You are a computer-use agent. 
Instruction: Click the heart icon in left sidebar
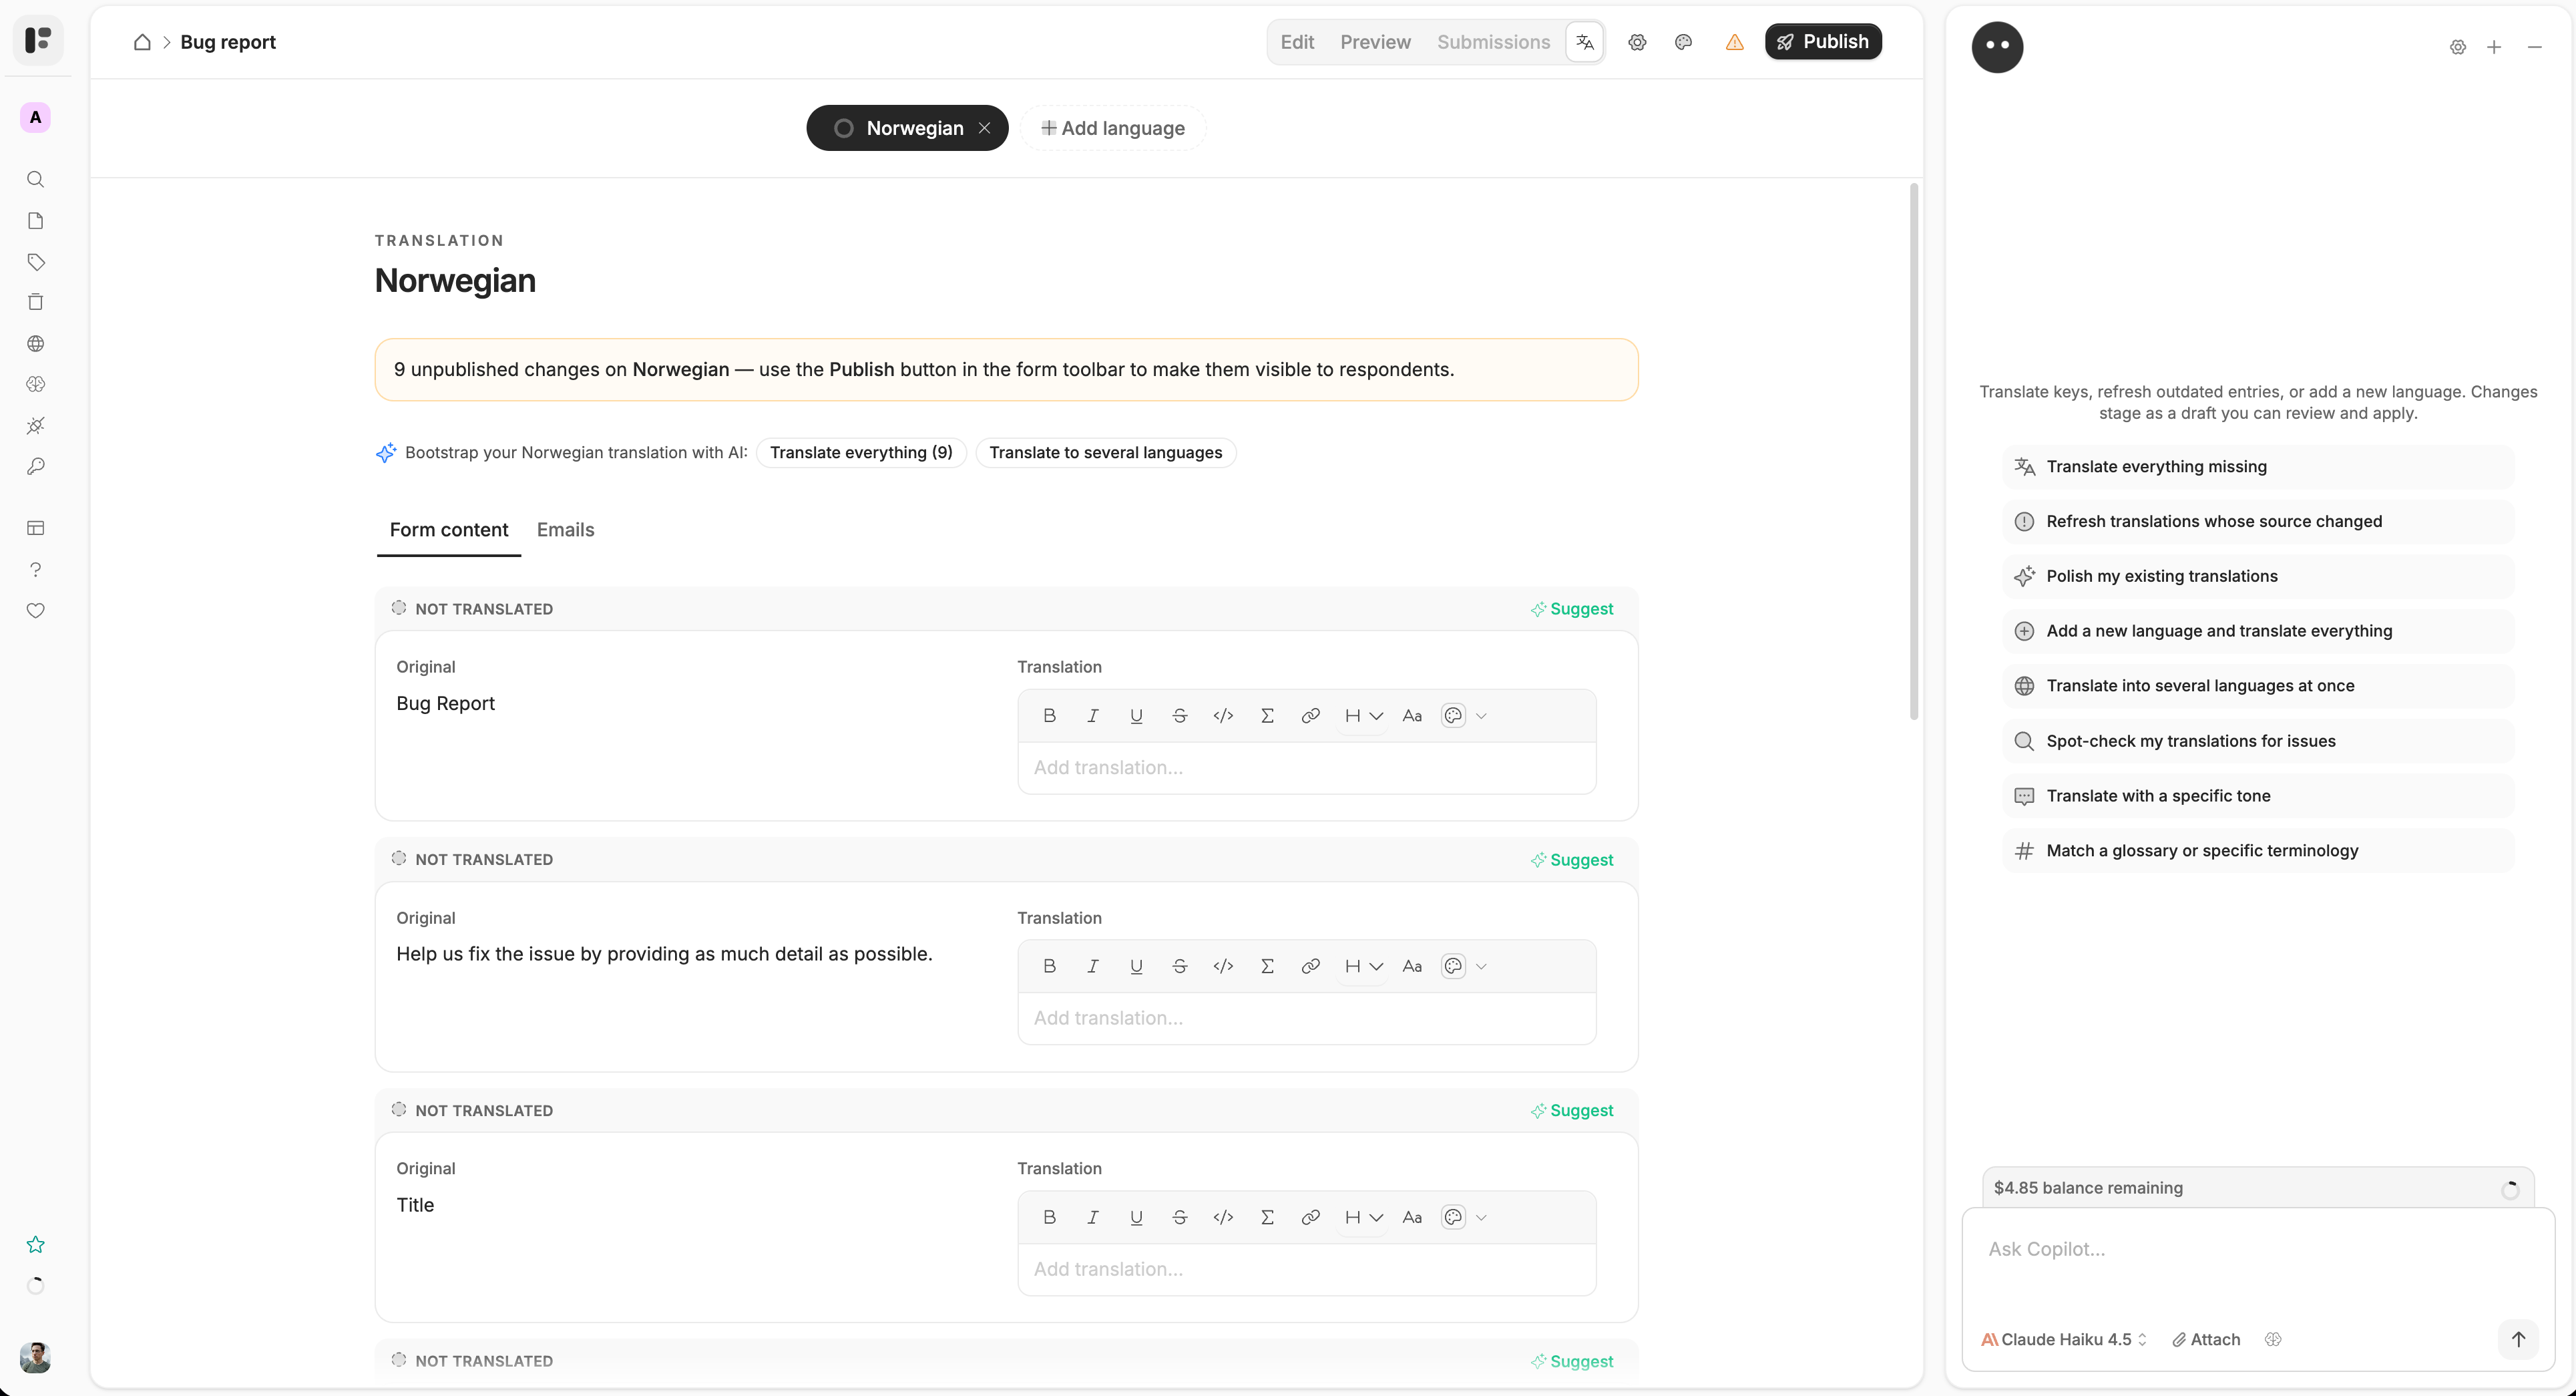click(x=36, y=611)
